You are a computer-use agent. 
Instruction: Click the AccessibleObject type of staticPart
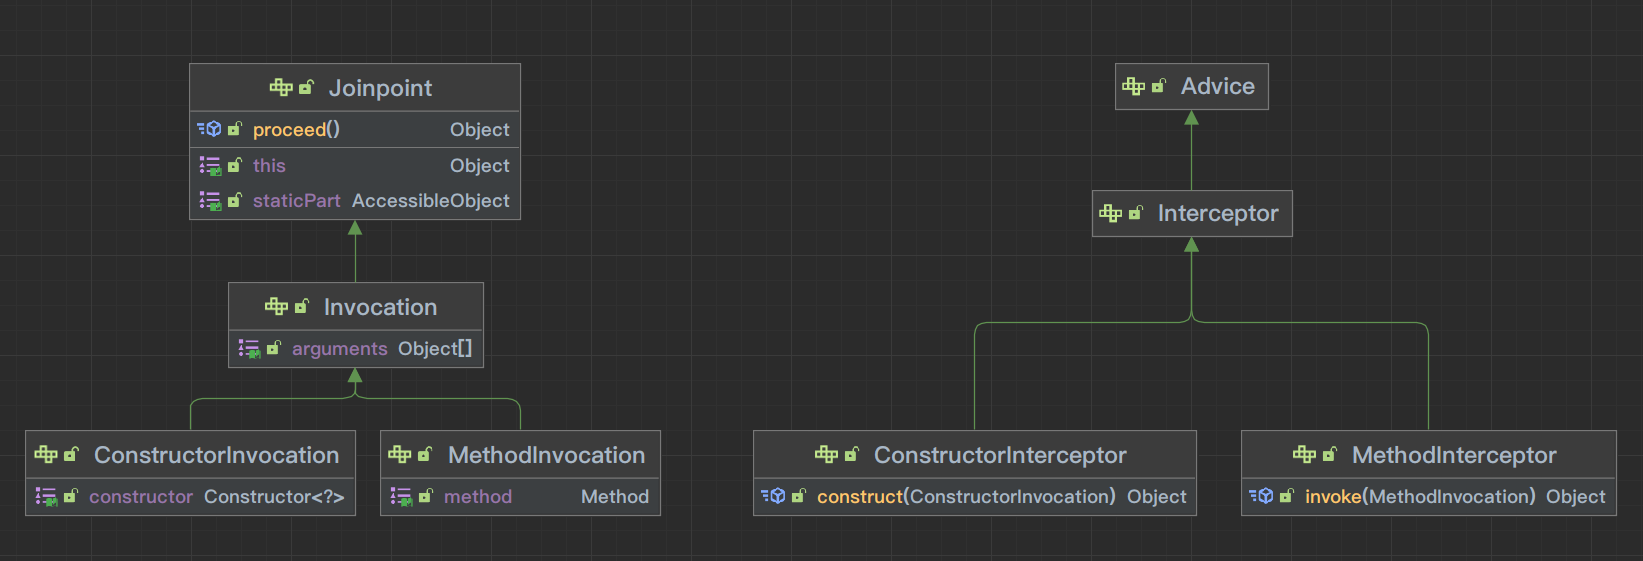(430, 201)
